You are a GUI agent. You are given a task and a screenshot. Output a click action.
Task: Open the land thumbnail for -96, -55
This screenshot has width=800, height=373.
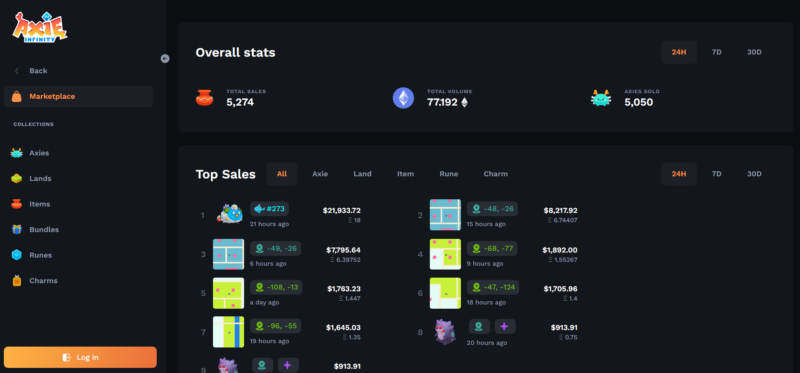point(228,332)
